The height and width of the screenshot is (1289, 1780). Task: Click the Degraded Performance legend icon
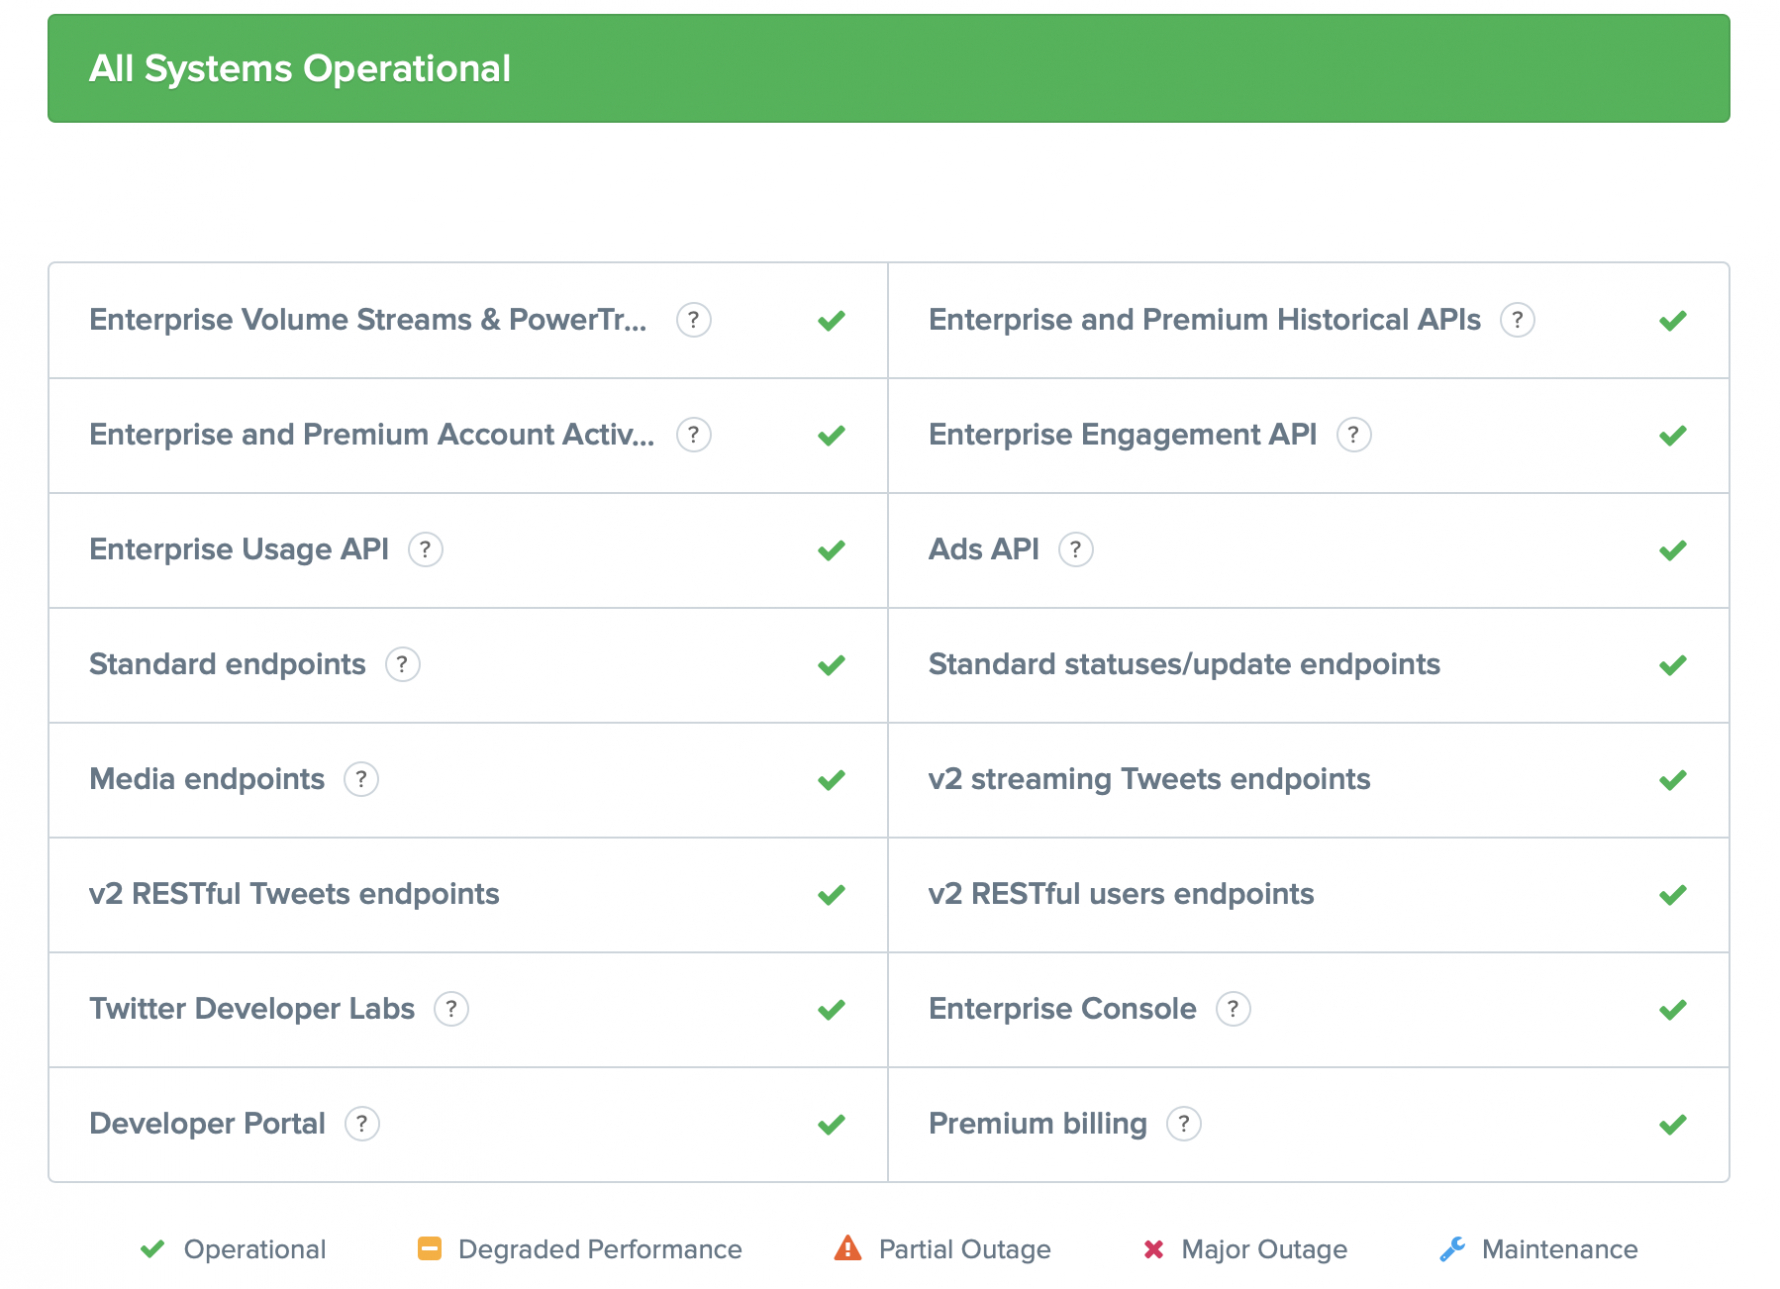pos(429,1248)
